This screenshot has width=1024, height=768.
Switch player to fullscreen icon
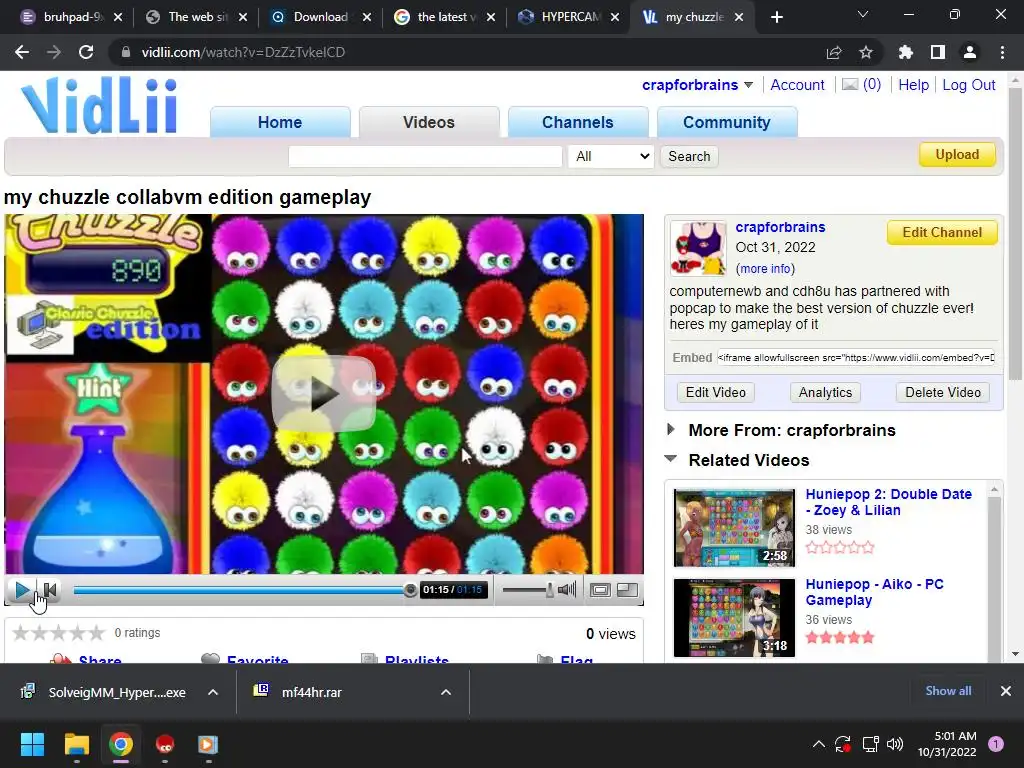tap(627, 590)
